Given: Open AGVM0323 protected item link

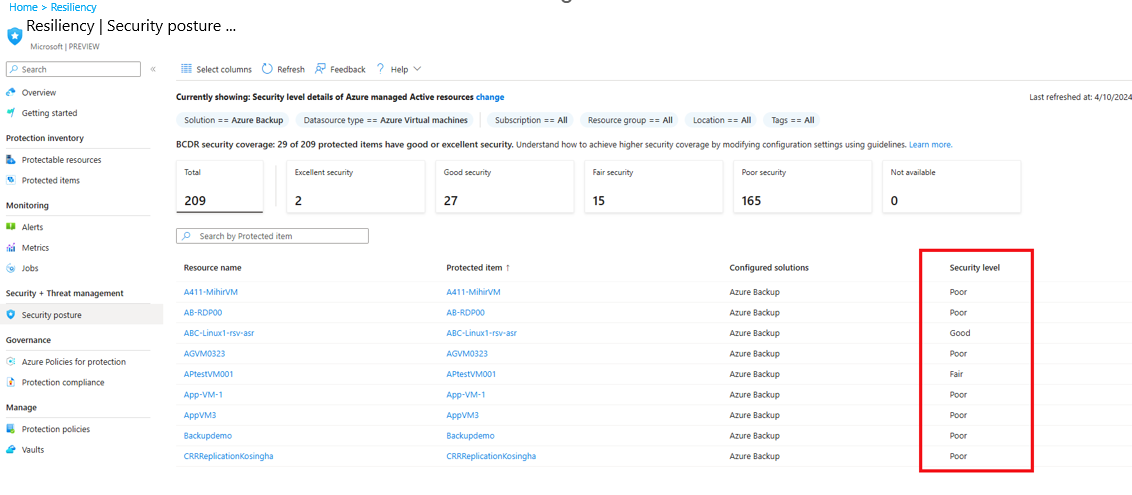Looking at the screenshot, I should point(467,354).
